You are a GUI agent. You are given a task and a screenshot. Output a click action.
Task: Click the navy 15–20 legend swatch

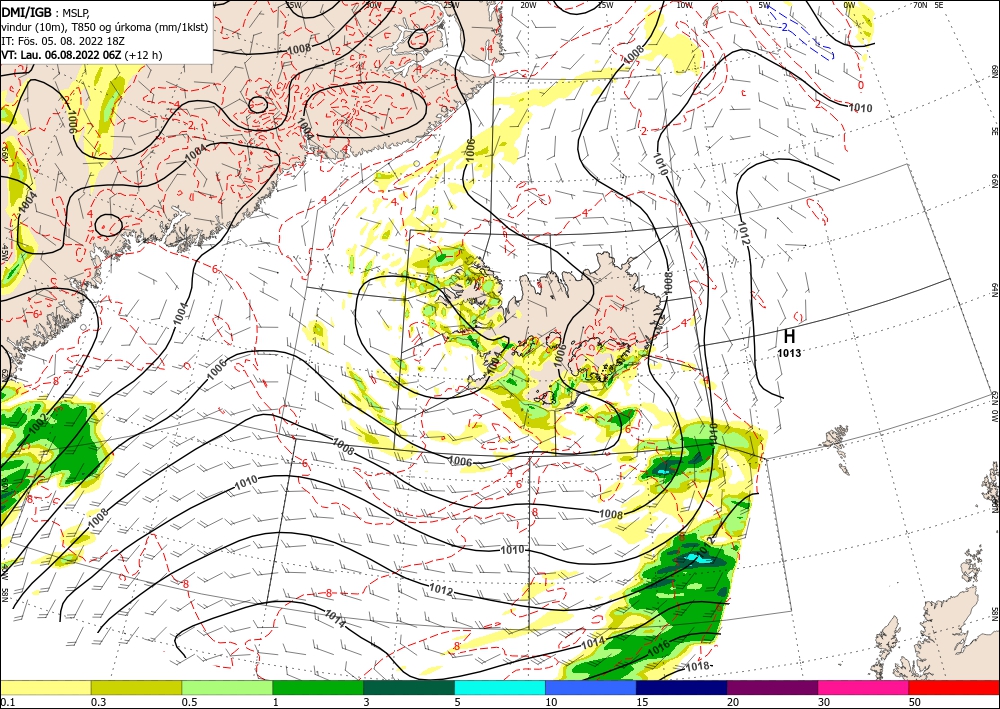pyautogui.click(x=682, y=688)
